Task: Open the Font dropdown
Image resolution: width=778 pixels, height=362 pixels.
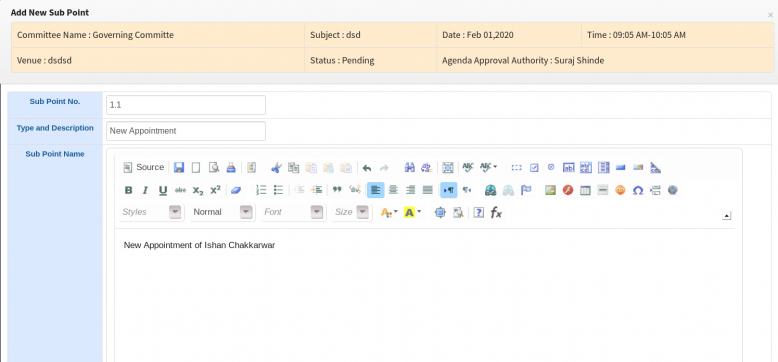Action: point(293,212)
